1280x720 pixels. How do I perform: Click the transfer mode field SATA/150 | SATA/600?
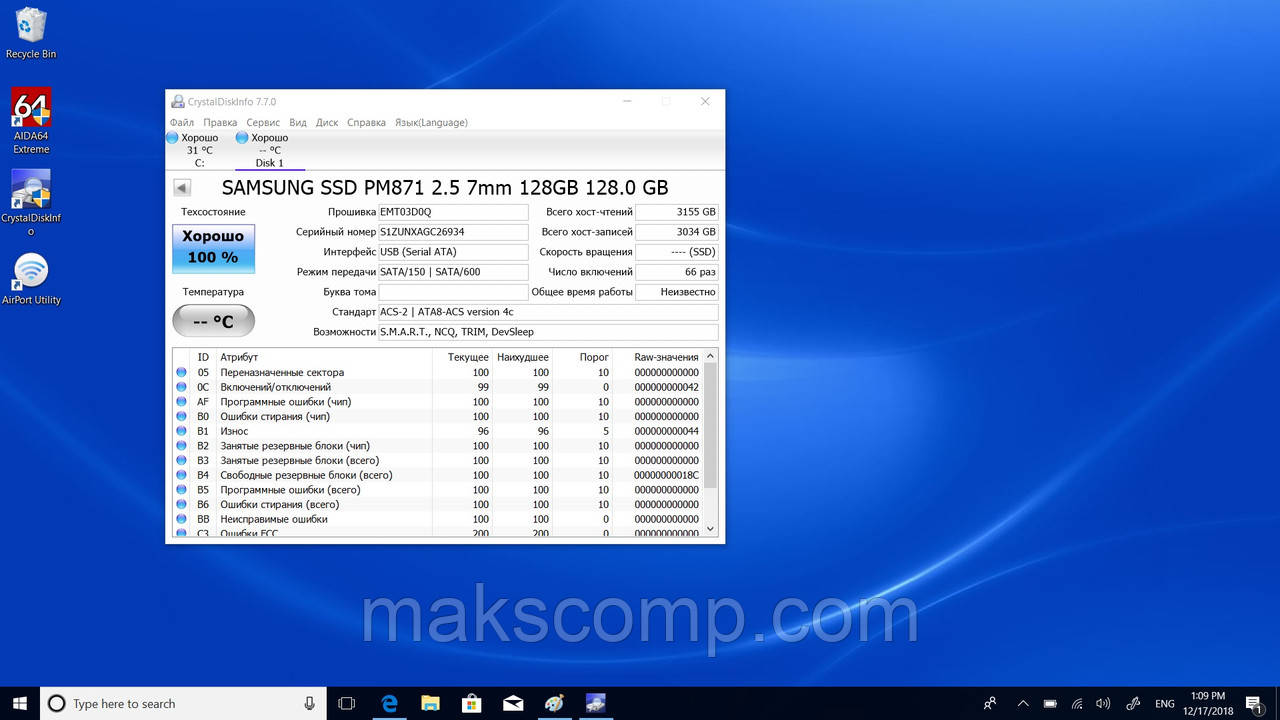tap(453, 272)
